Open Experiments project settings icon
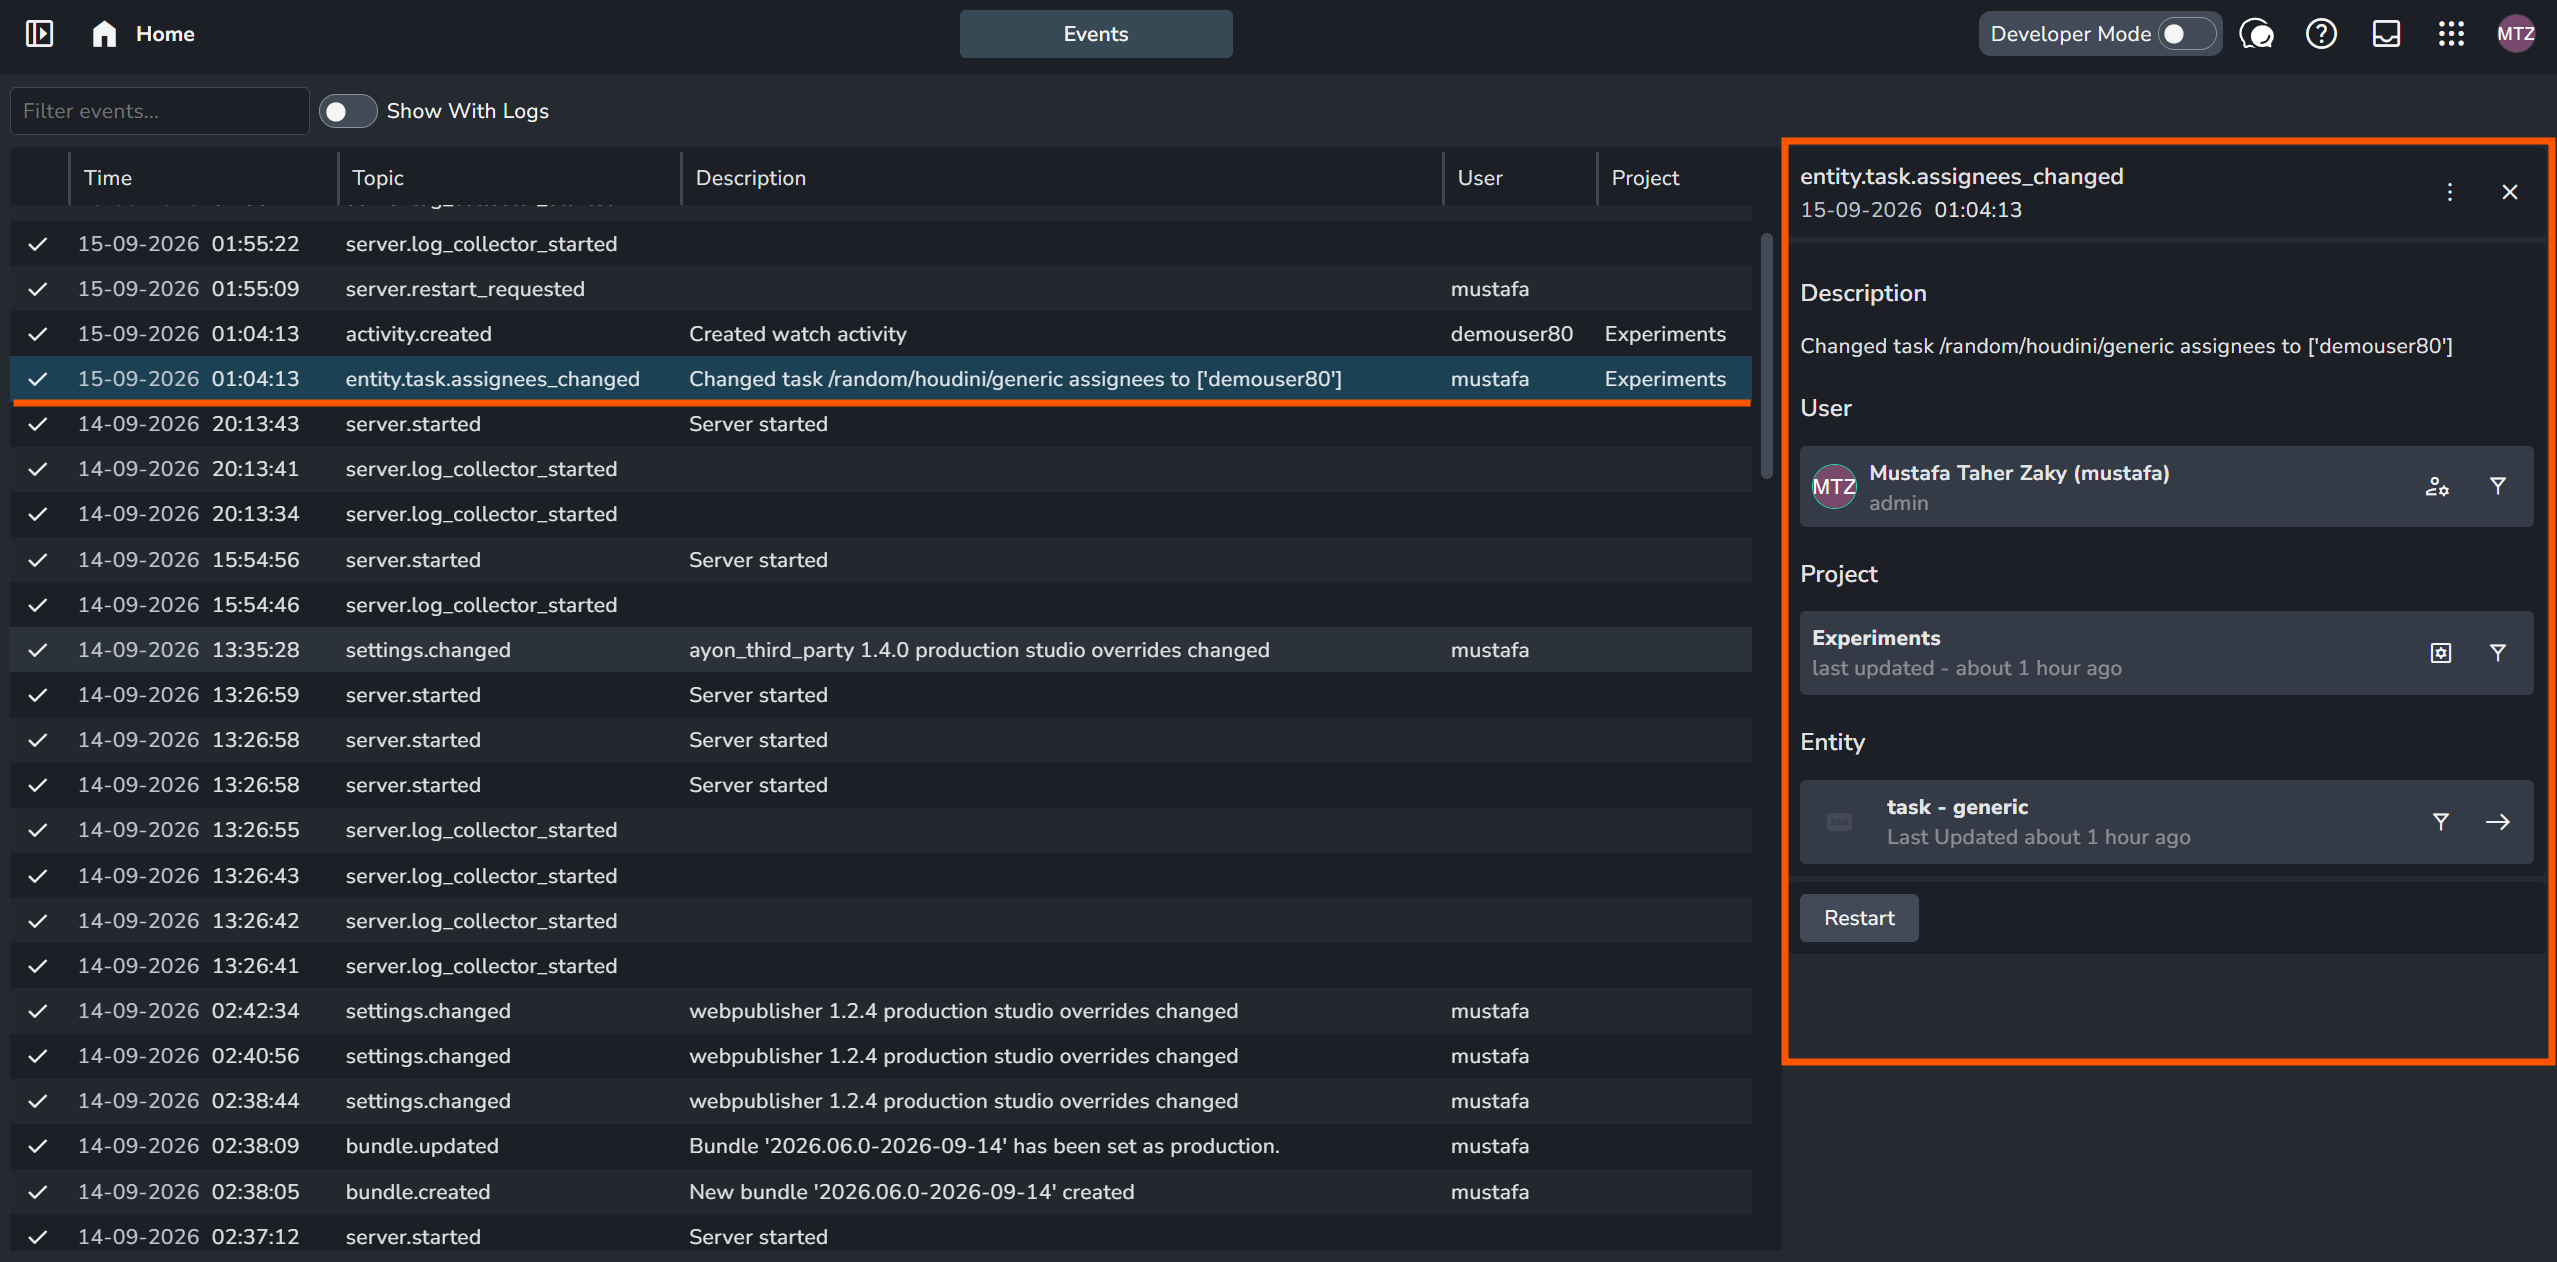 coord(2440,653)
